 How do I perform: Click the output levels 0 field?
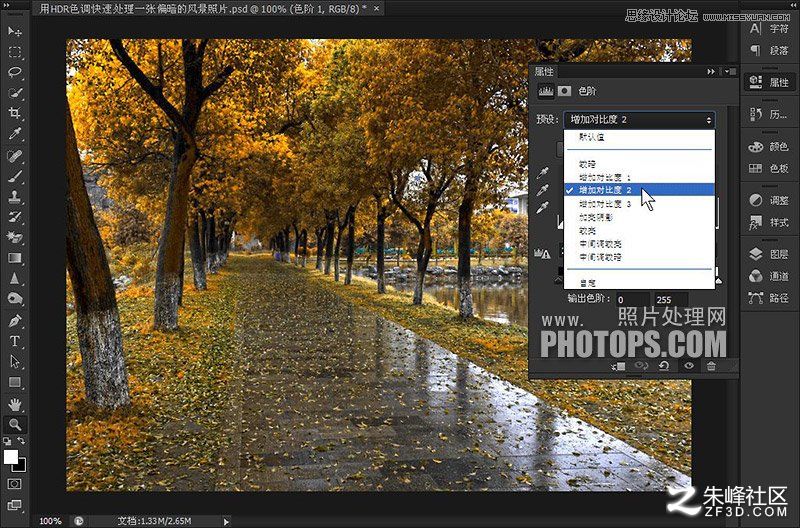pyautogui.click(x=633, y=299)
